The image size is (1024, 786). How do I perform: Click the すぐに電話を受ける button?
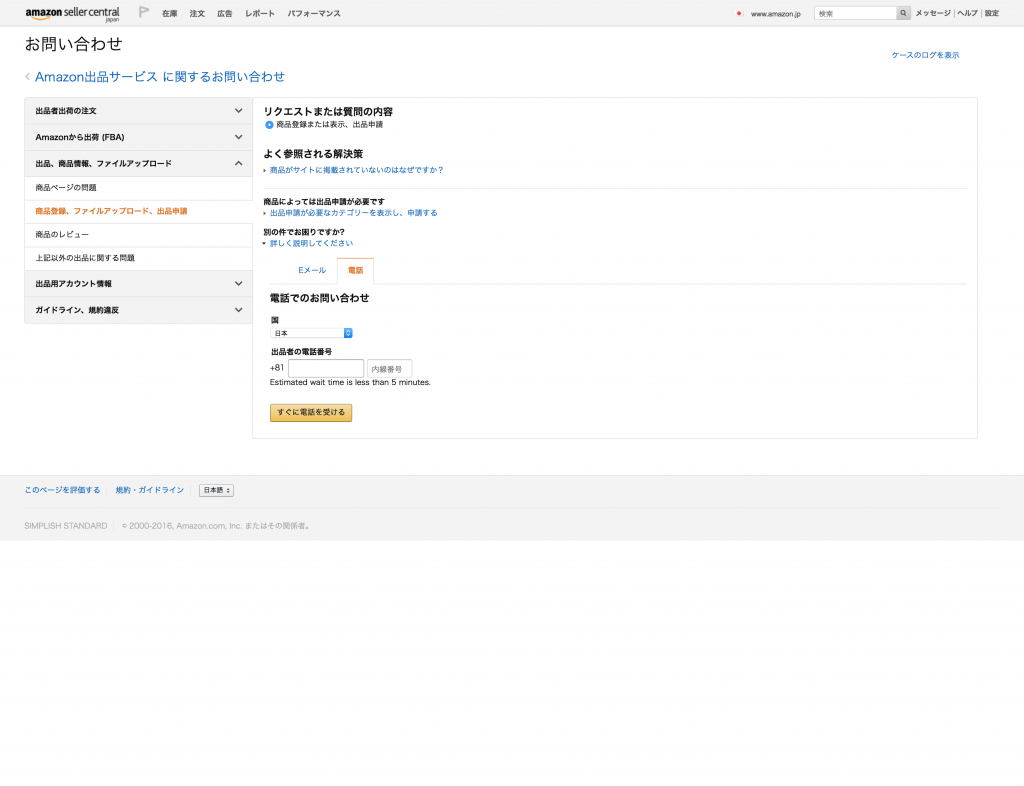(311, 413)
